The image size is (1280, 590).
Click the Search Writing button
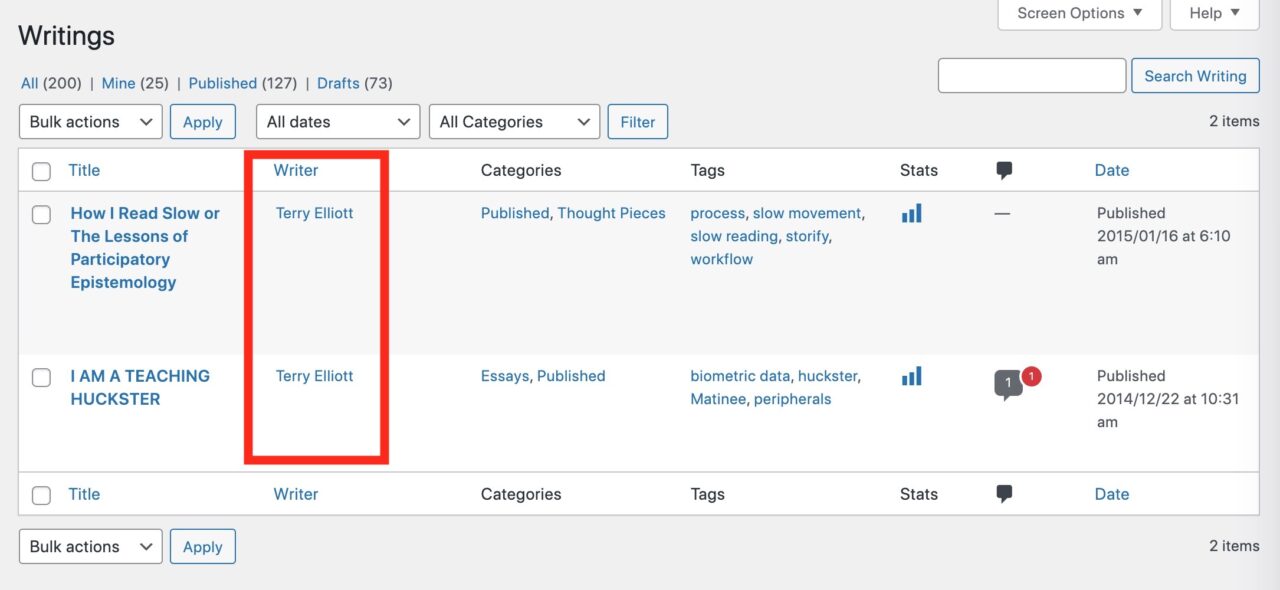click(1195, 76)
